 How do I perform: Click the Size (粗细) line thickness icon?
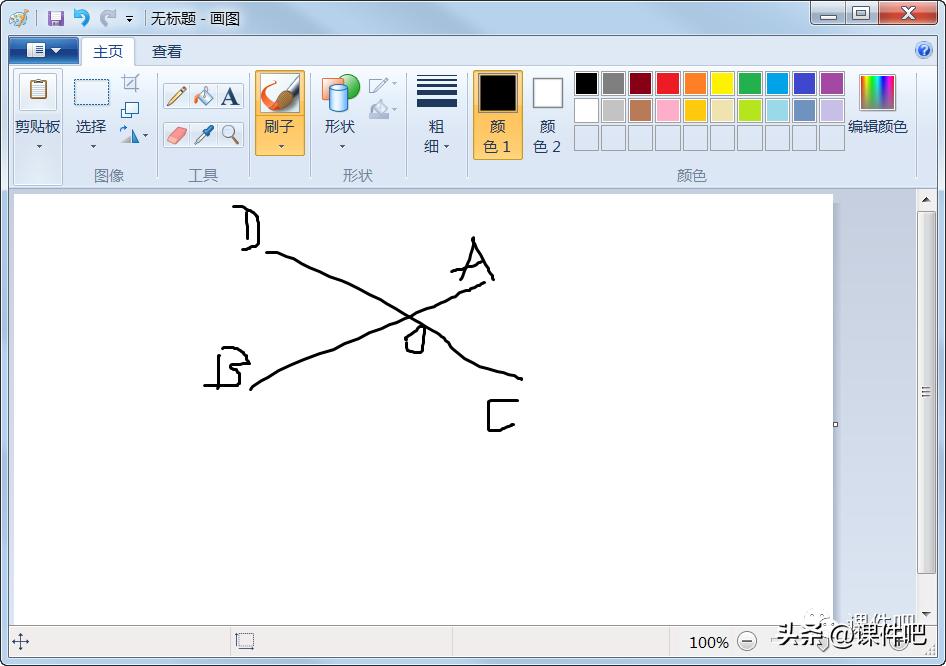pyautogui.click(x=437, y=91)
